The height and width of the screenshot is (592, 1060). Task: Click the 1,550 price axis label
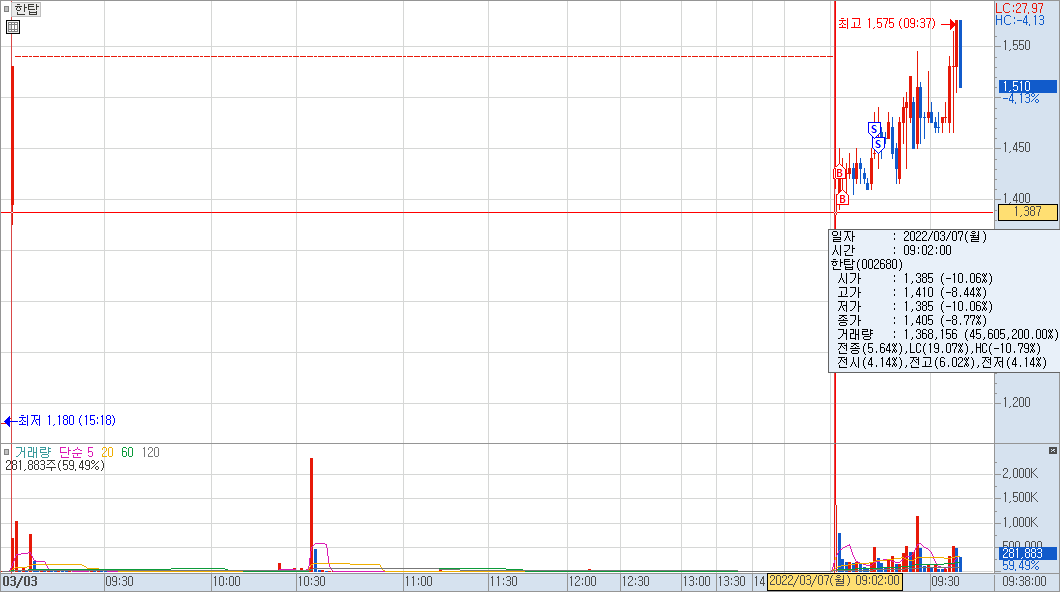click(1016, 45)
